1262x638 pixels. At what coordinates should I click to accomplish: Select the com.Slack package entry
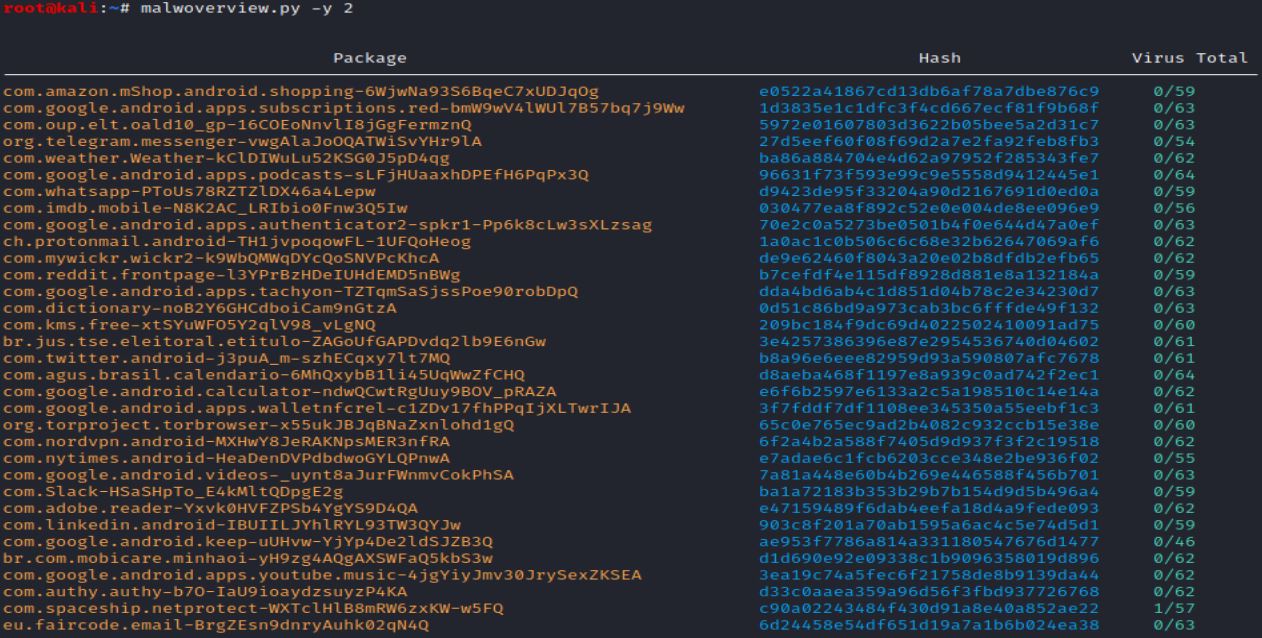click(173, 490)
